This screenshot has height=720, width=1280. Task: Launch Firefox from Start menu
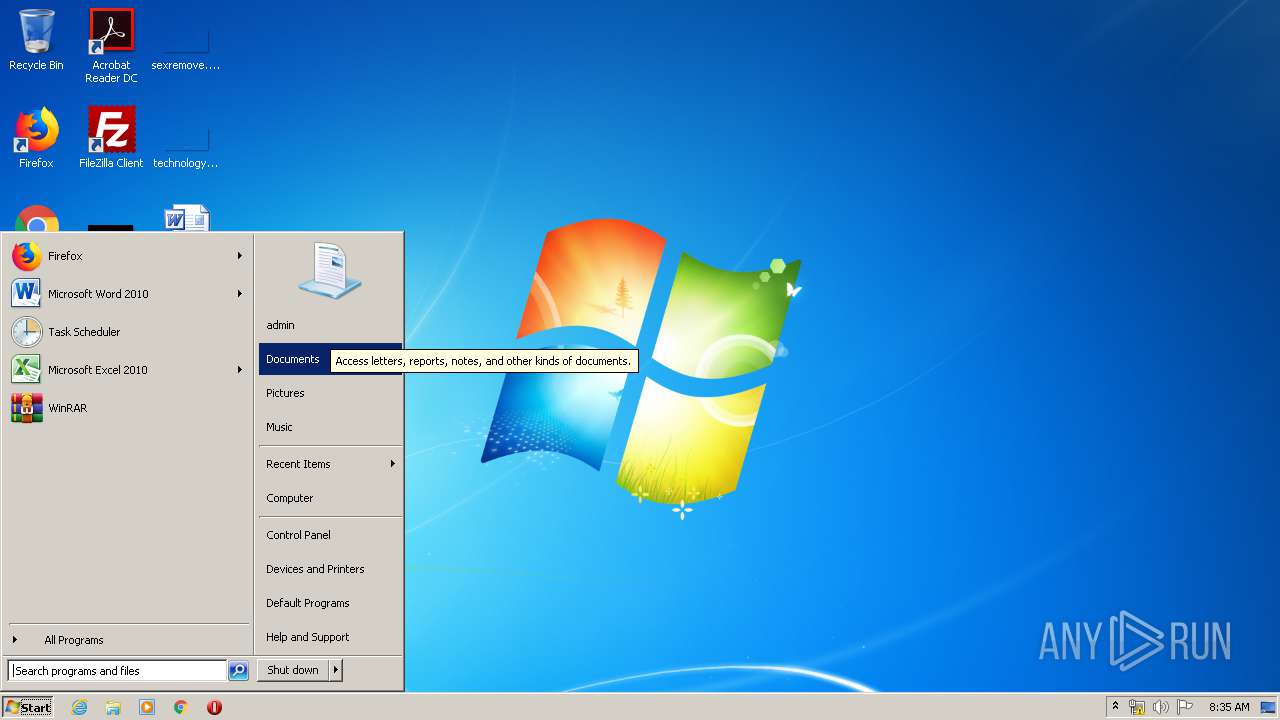127,256
